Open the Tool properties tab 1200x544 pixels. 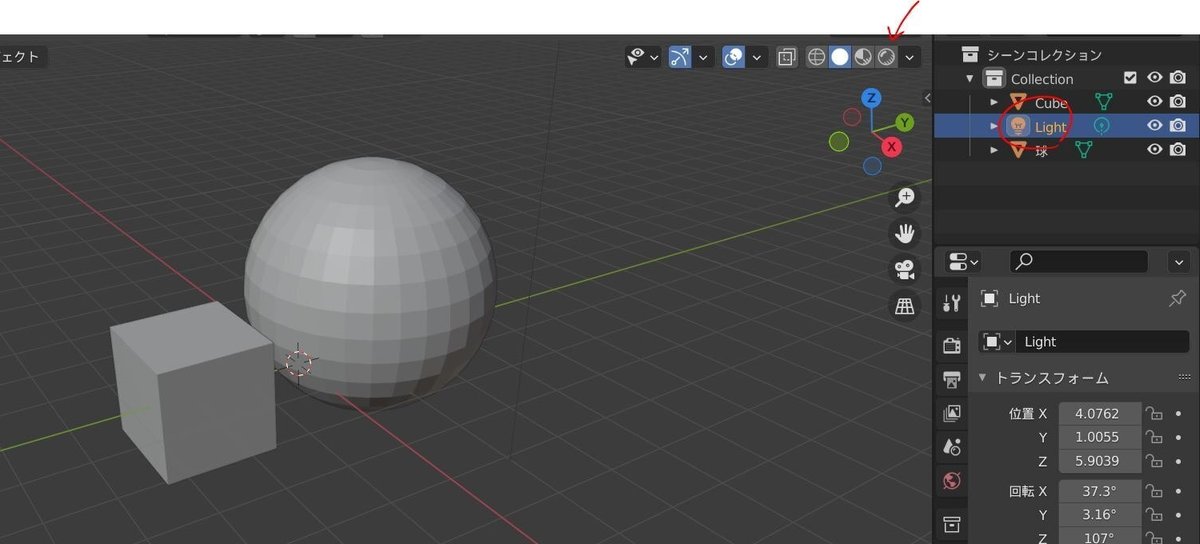pyautogui.click(x=951, y=303)
